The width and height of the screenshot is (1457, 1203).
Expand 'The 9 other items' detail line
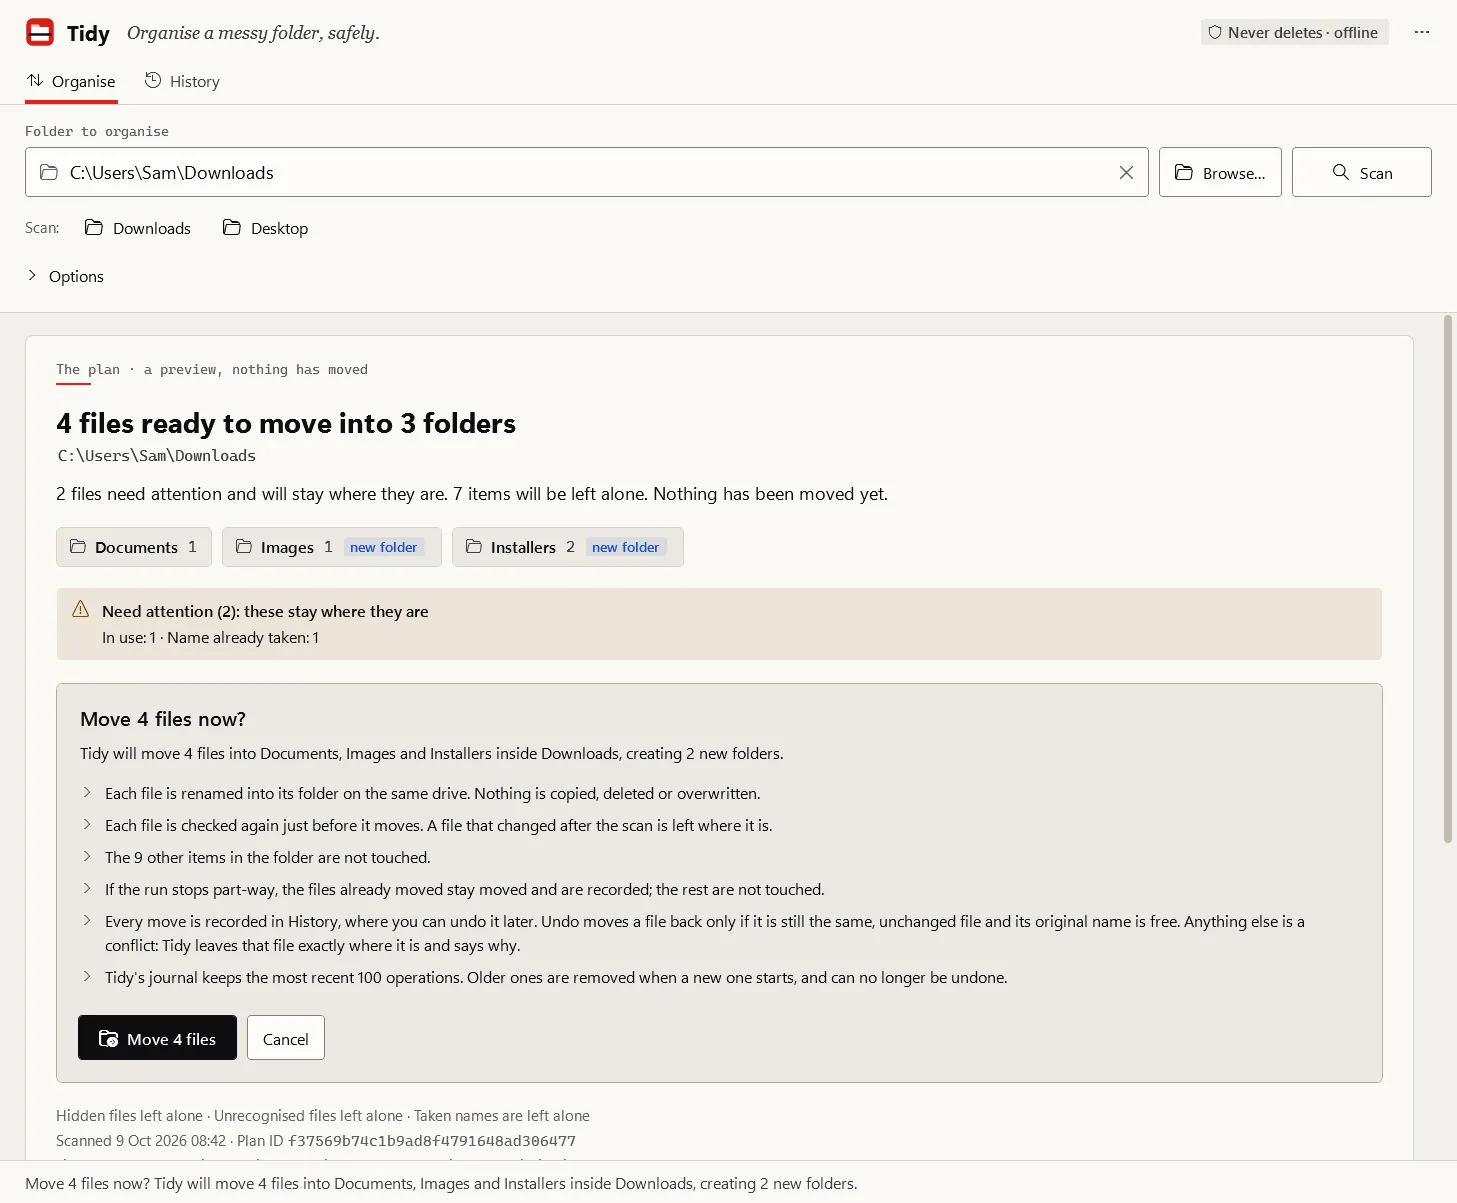268,858
